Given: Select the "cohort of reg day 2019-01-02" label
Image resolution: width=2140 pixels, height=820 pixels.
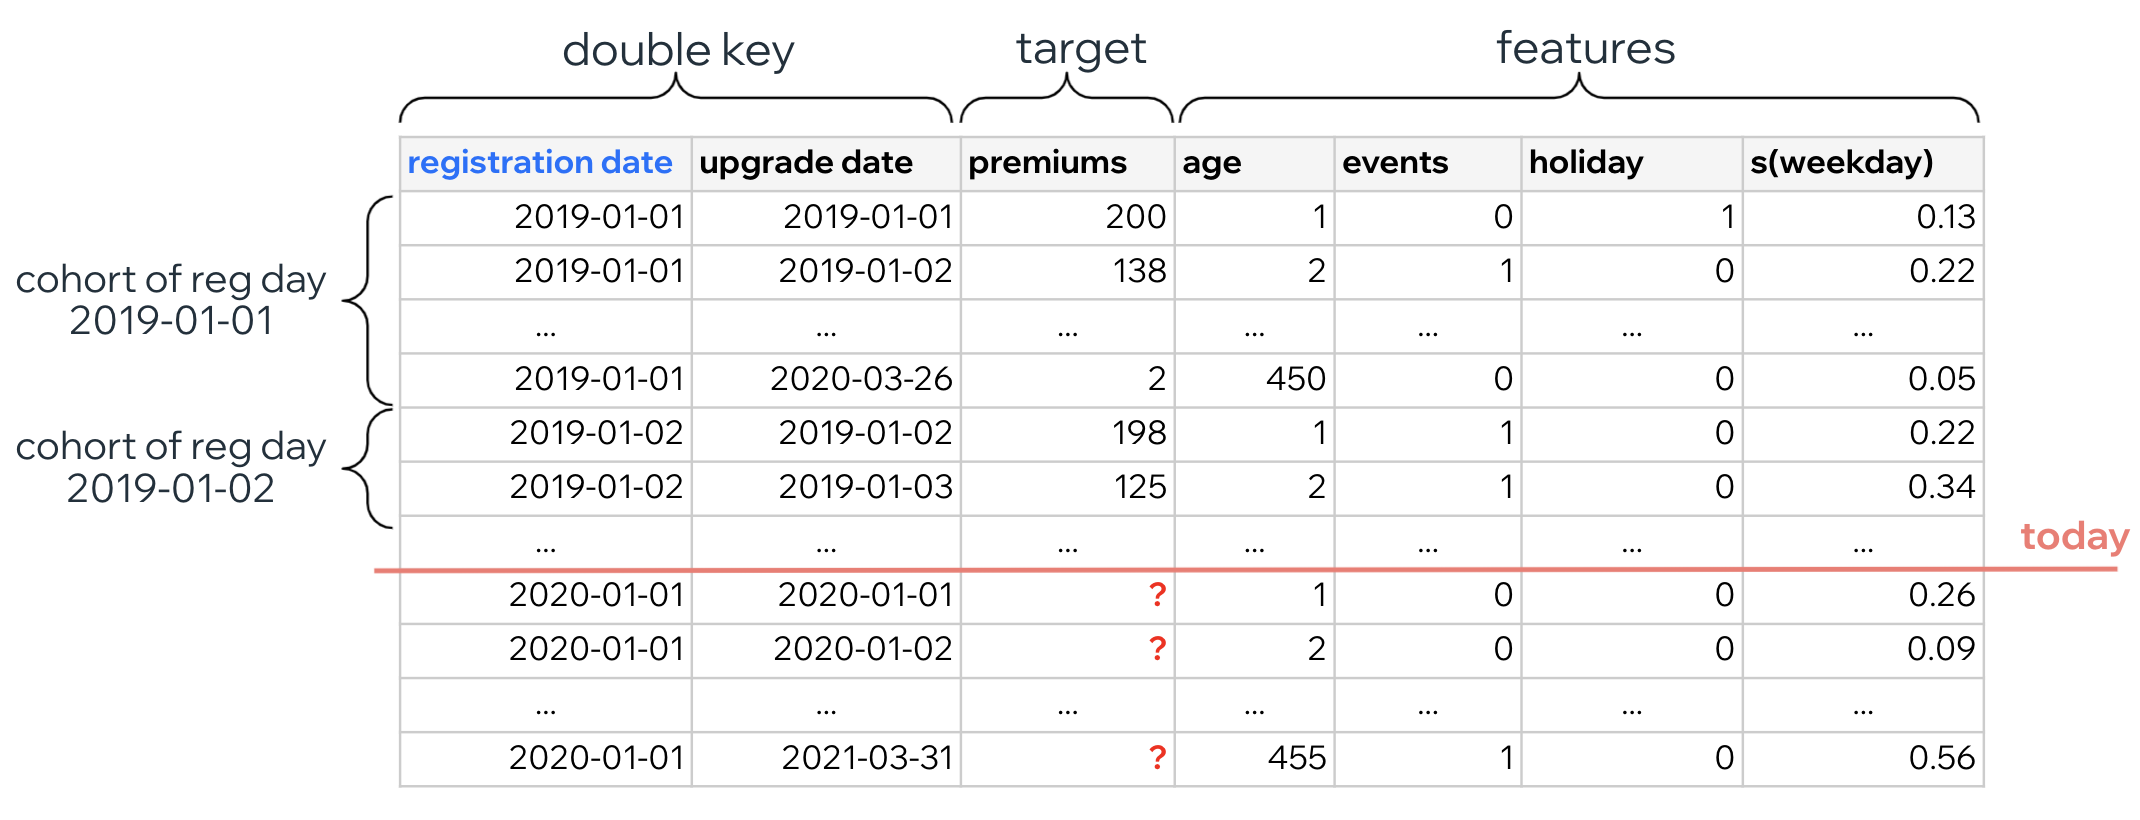Looking at the screenshot, I should 171,467.
